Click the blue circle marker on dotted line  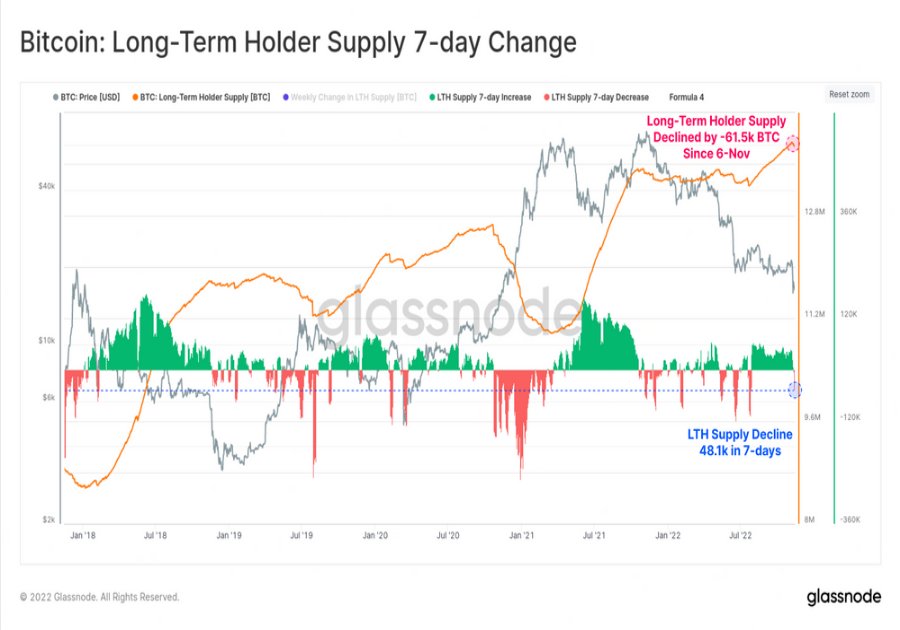point(794,390)
